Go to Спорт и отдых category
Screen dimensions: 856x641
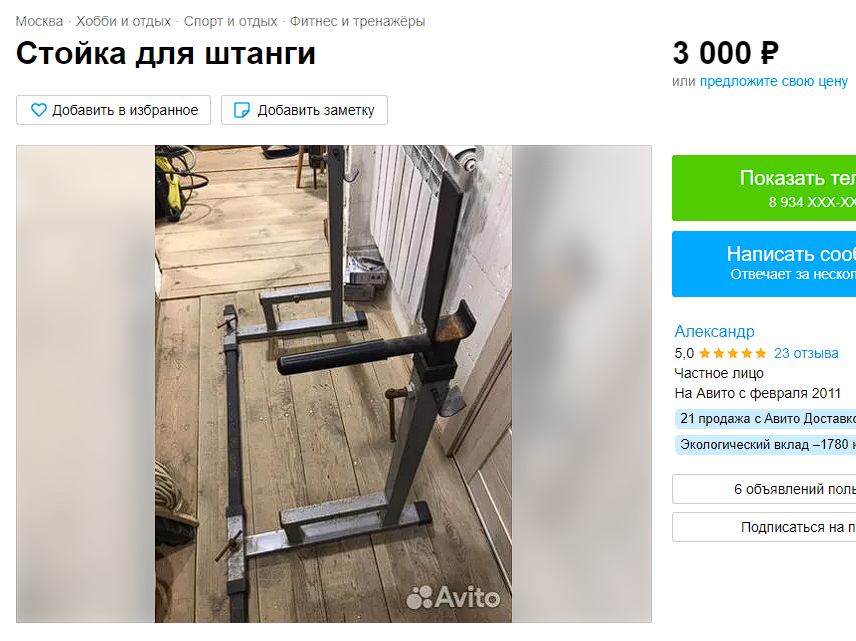230,21
